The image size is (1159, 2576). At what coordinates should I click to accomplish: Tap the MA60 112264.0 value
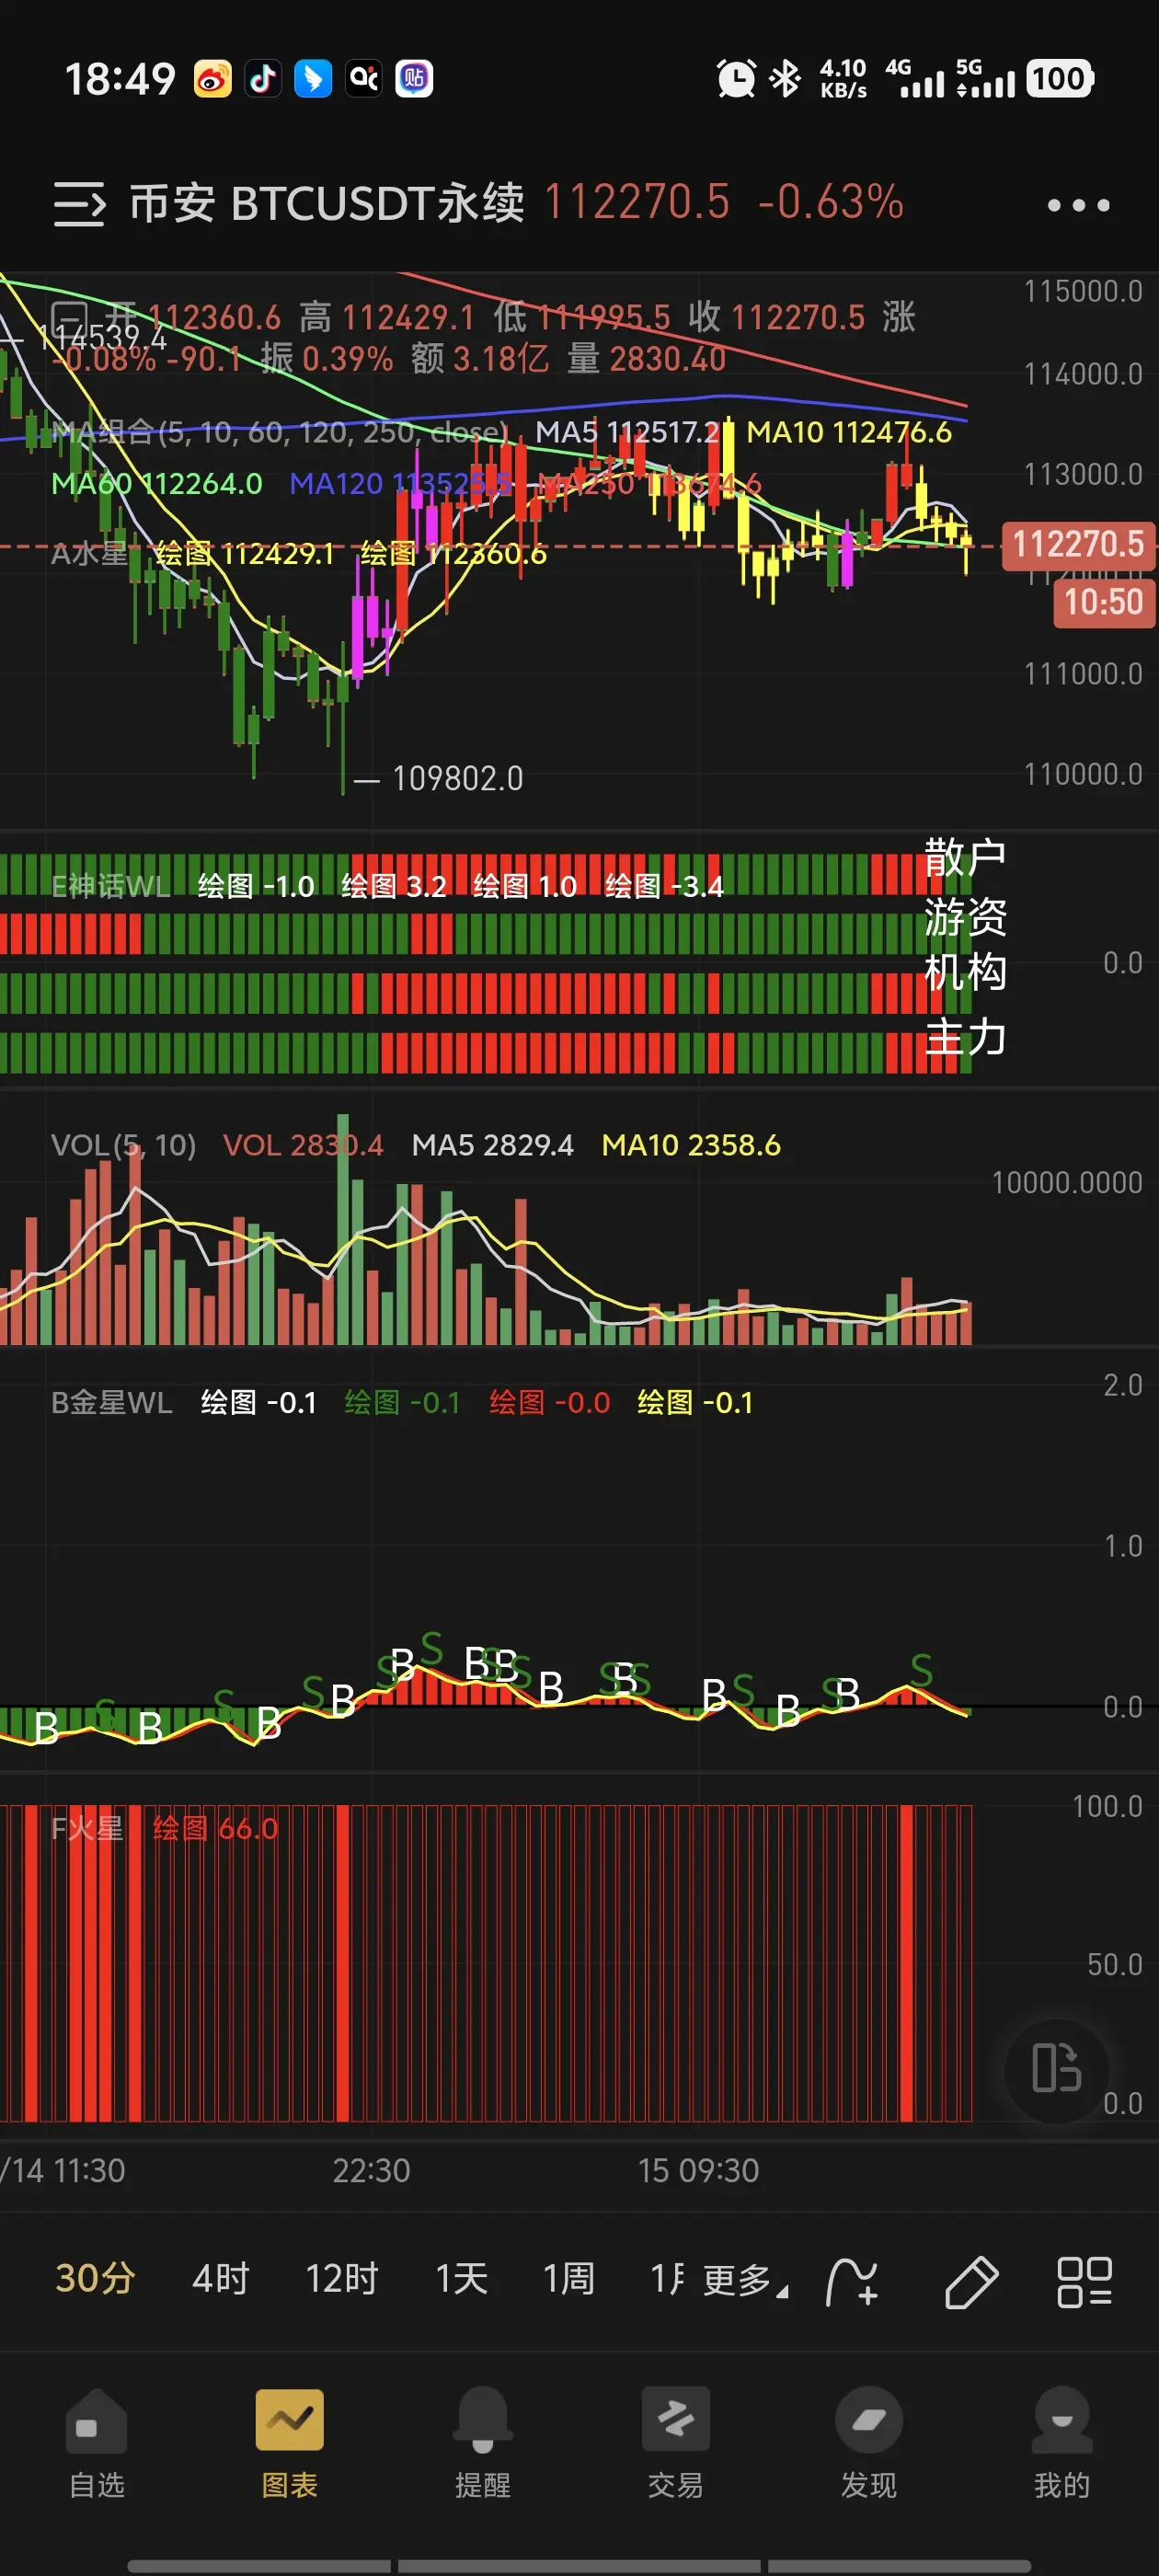click(x=156, y=484)
